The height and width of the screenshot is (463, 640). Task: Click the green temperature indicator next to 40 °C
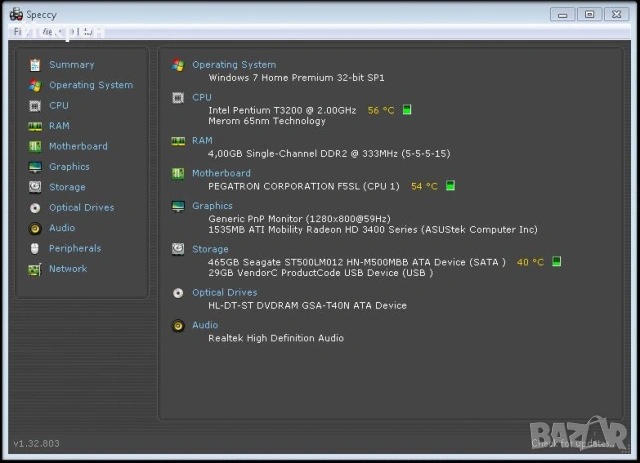click(556, 261)
